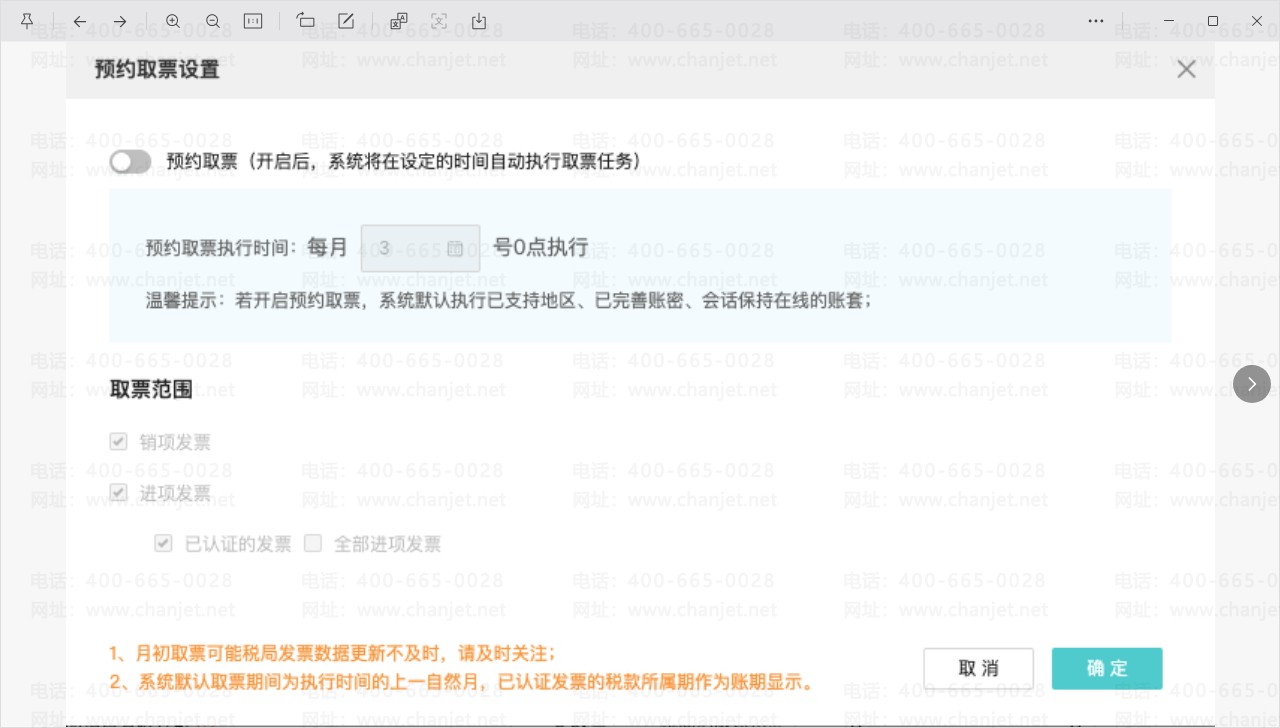
Task: Zoom in using the magnifier plus icon
Action: (173, 21)
